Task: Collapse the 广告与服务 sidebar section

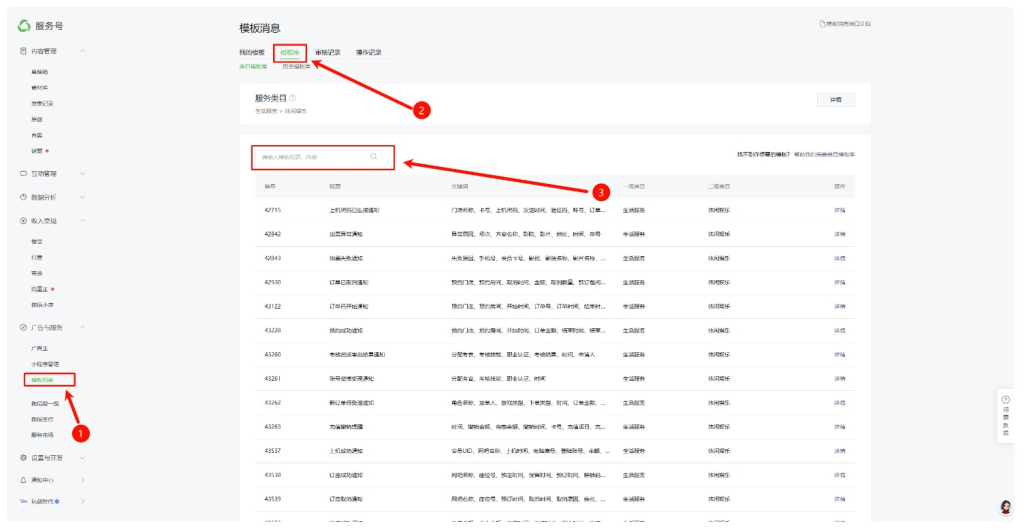Action: click(82, 327)
